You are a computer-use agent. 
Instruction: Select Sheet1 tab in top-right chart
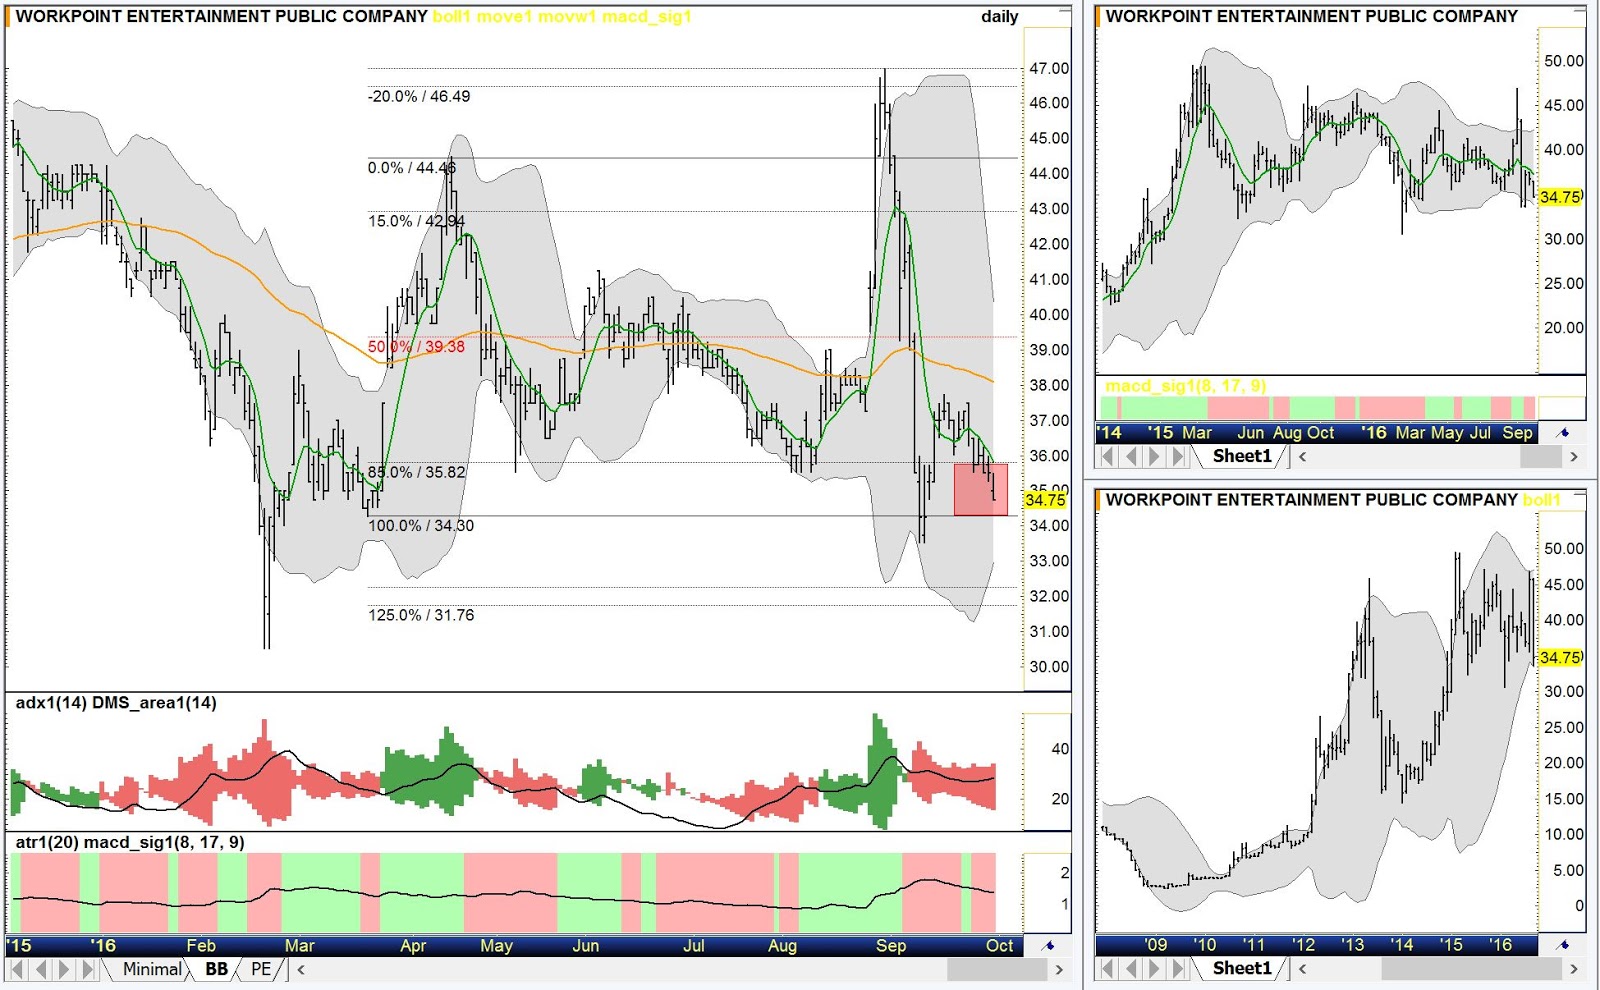click(x=1242, y=457)
